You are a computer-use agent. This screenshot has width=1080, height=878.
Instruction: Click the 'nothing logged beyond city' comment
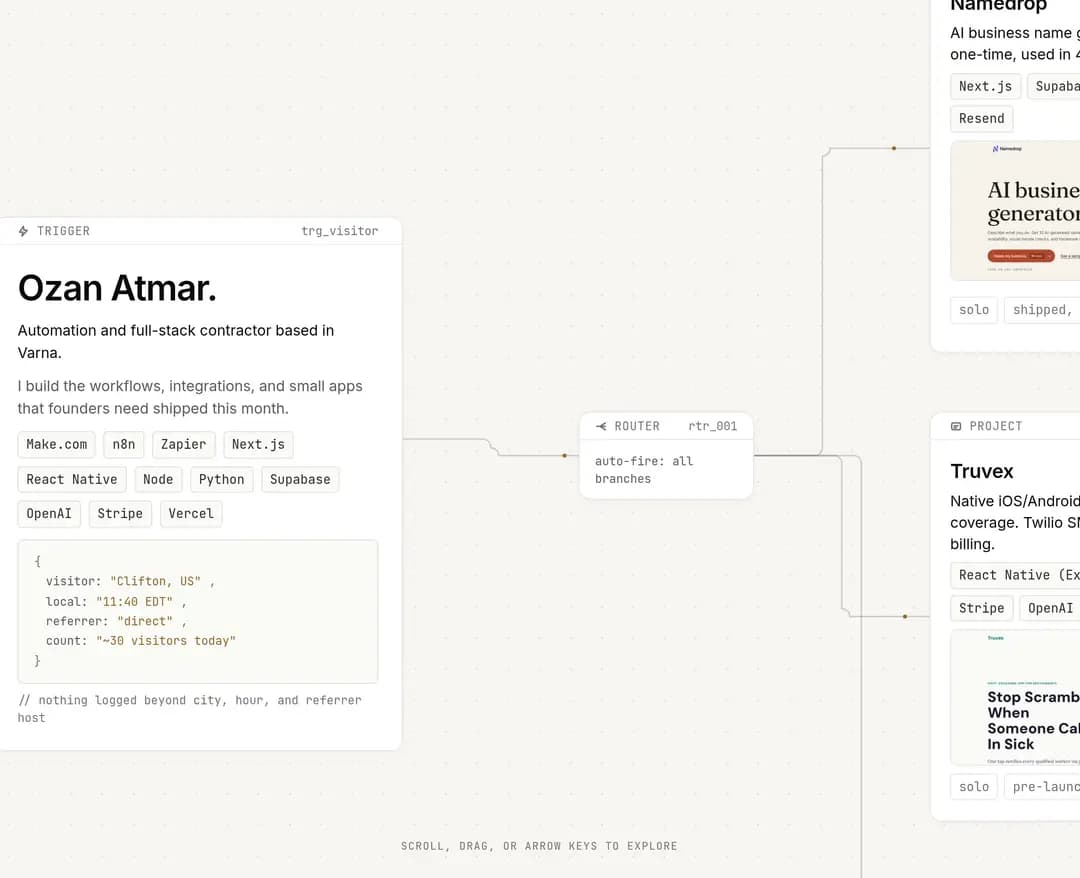[x=189, y=709]
